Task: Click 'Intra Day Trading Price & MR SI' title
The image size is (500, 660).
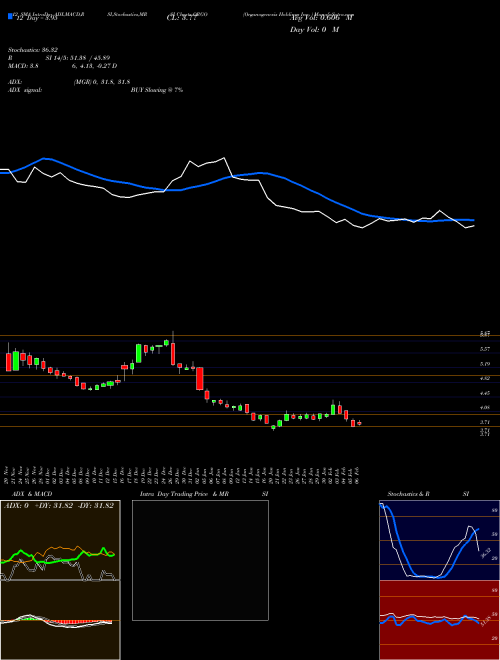Action: pyautogui.click(x=204, y=494)
